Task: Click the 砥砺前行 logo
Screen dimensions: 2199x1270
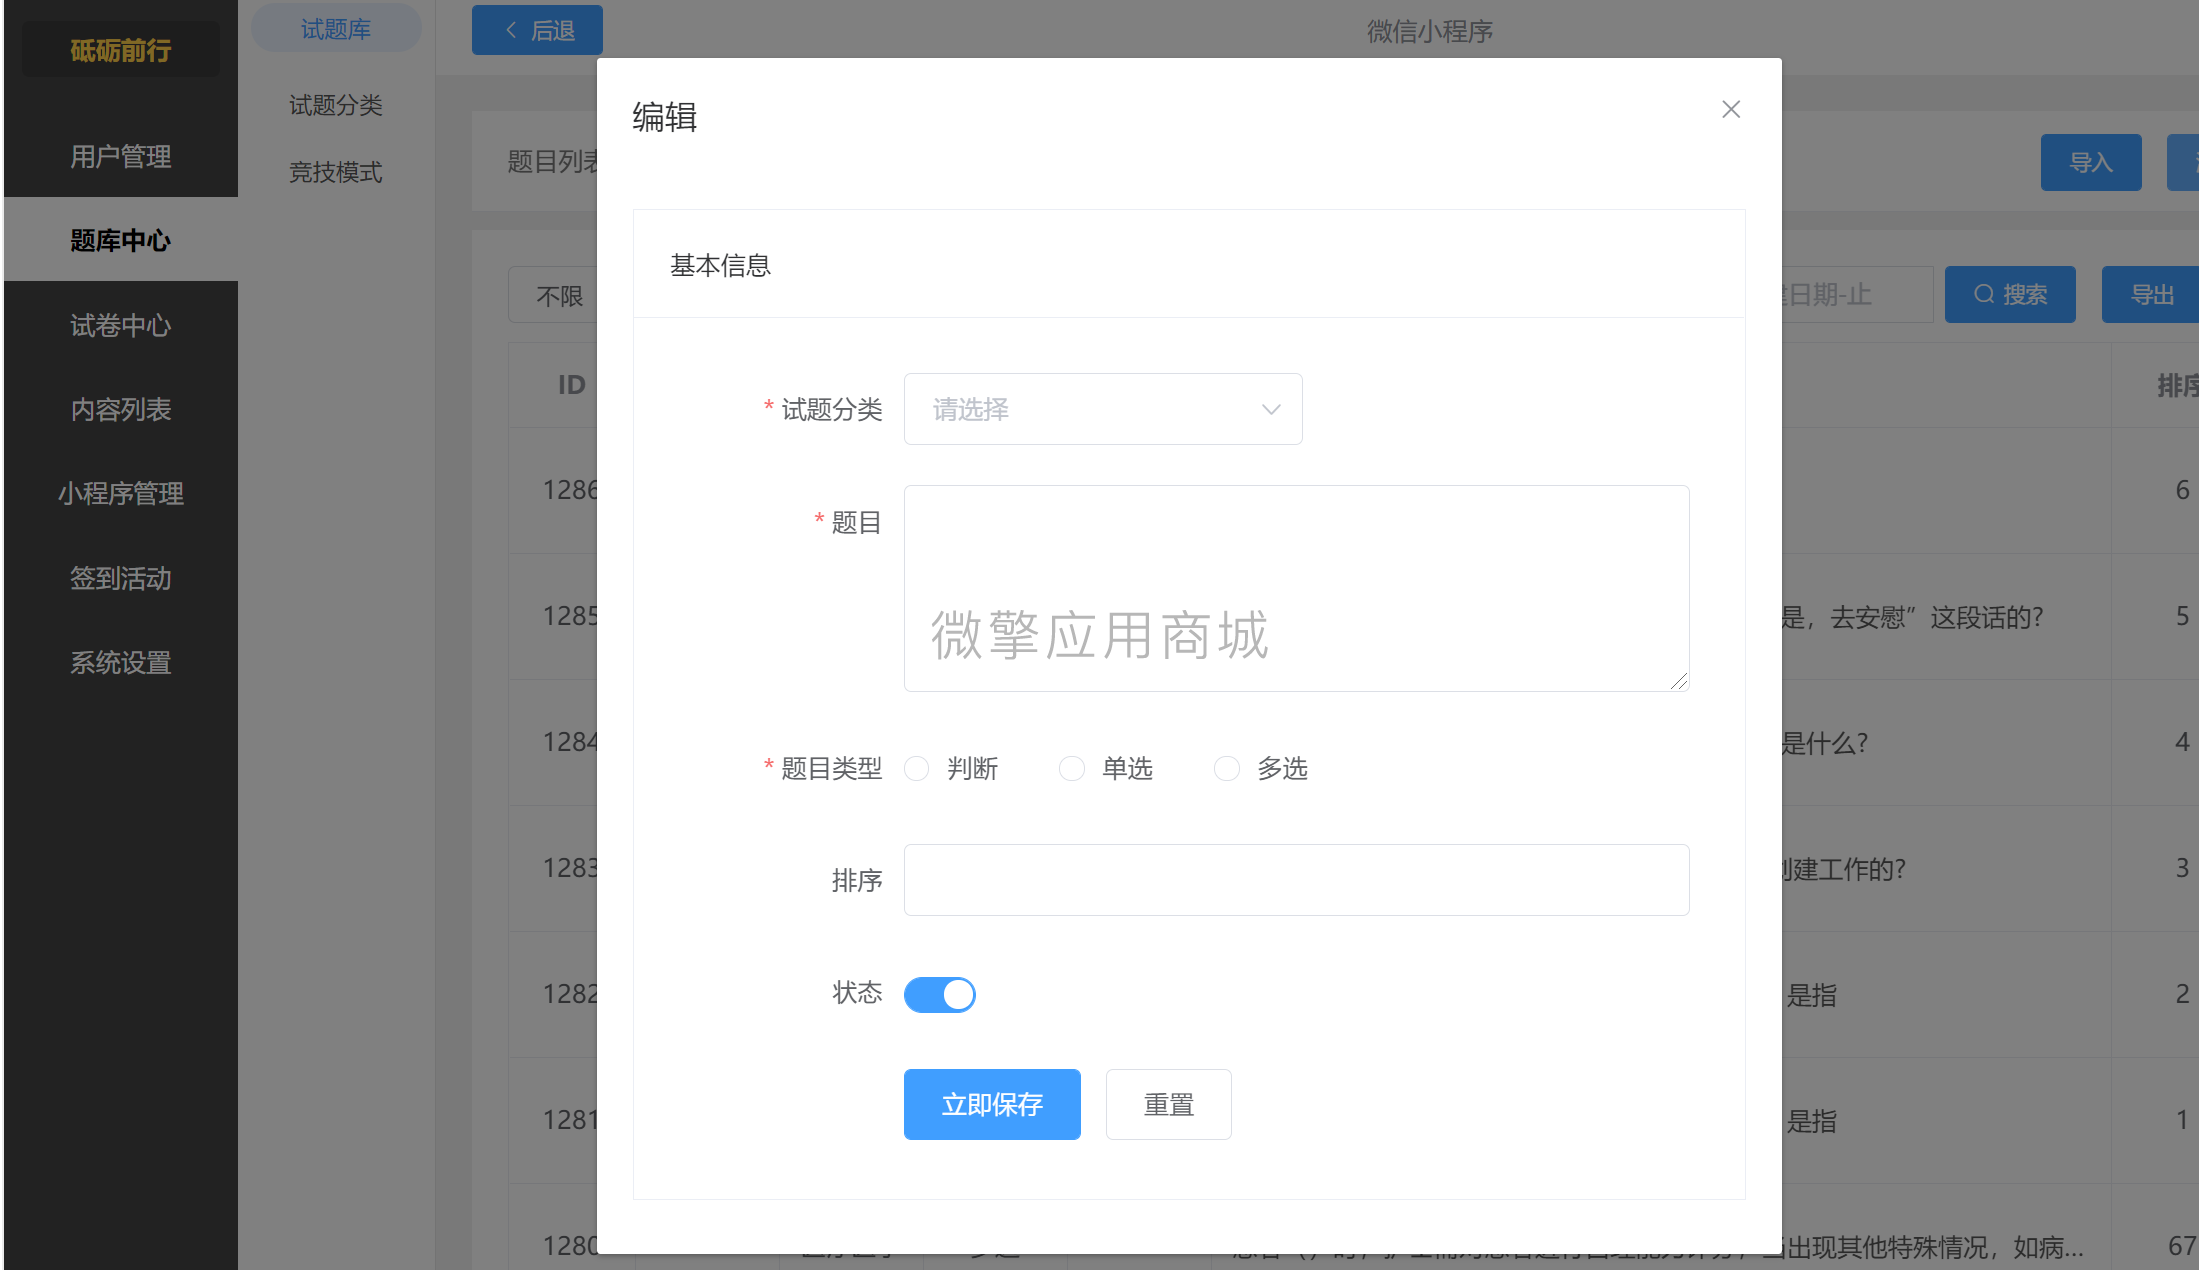Action: pos(121,50)
